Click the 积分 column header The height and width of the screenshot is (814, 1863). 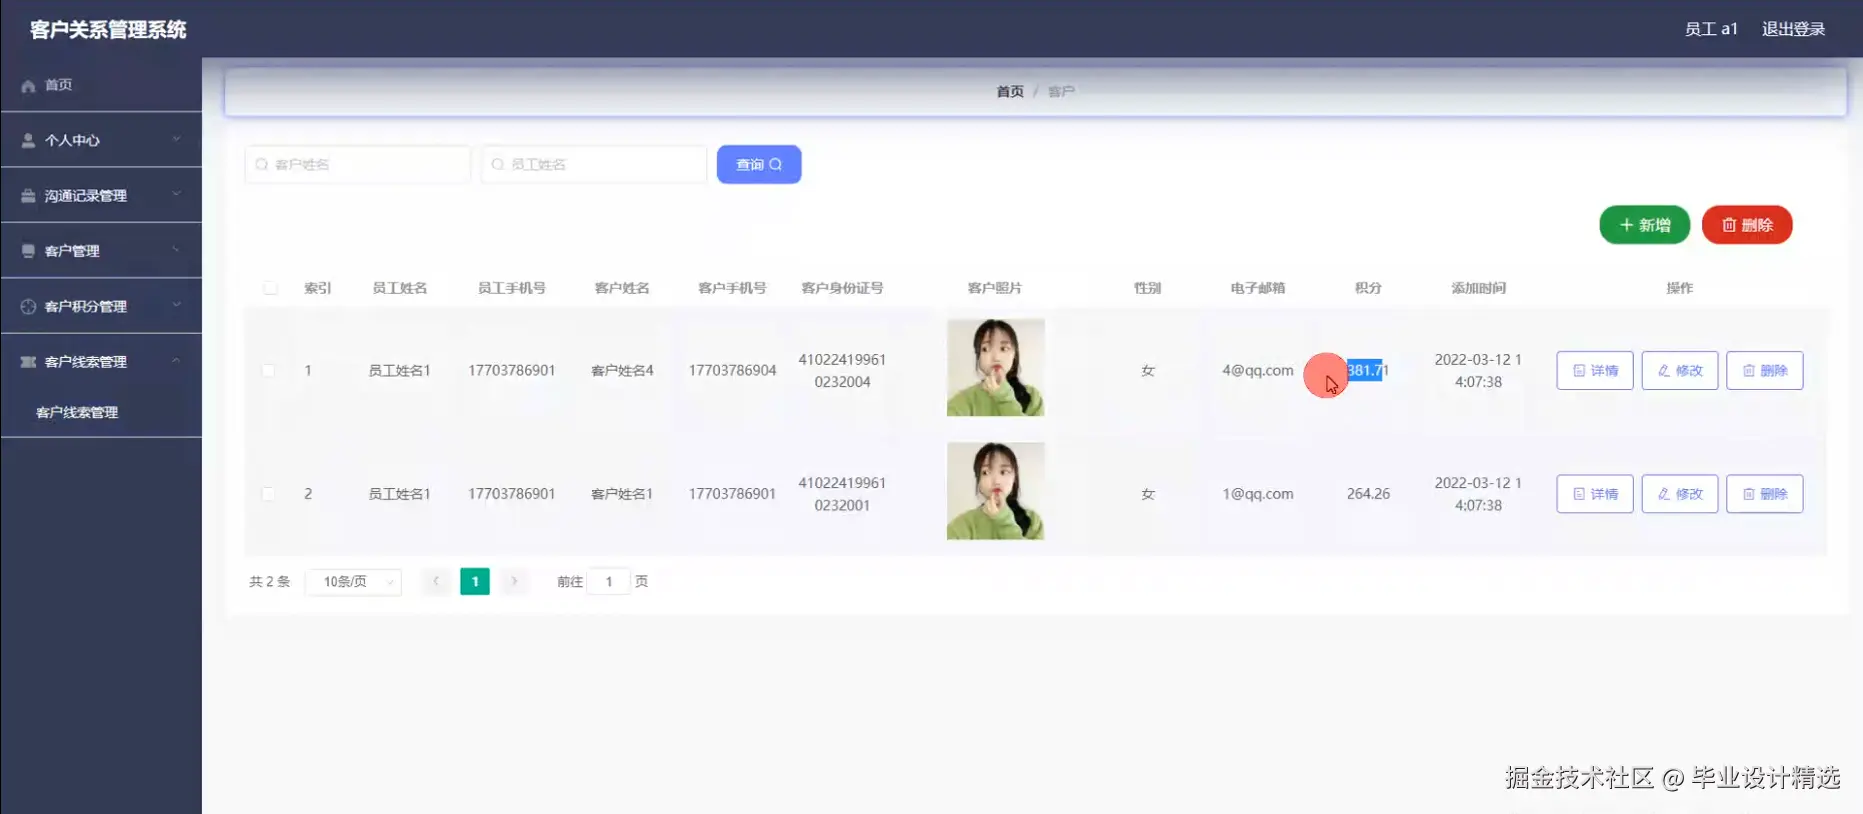1368,288
